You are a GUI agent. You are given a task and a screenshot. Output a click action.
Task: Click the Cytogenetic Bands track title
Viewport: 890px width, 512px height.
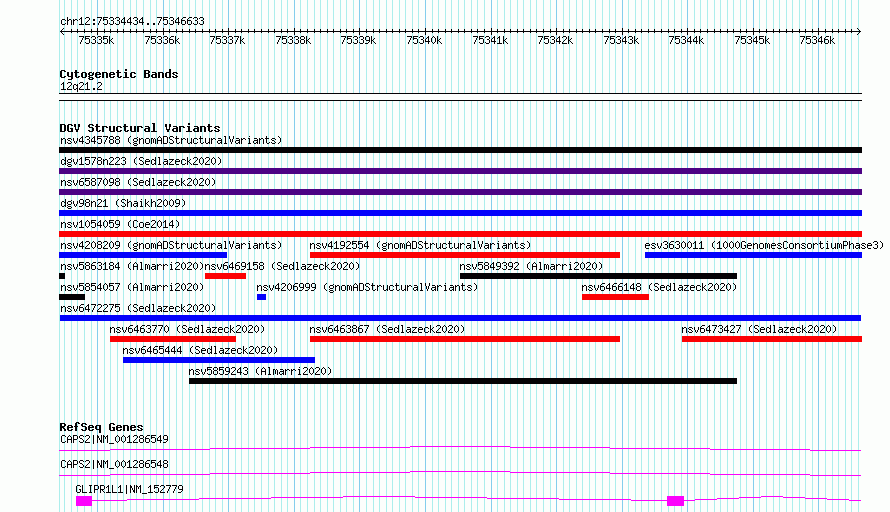[x=119, y=74]
